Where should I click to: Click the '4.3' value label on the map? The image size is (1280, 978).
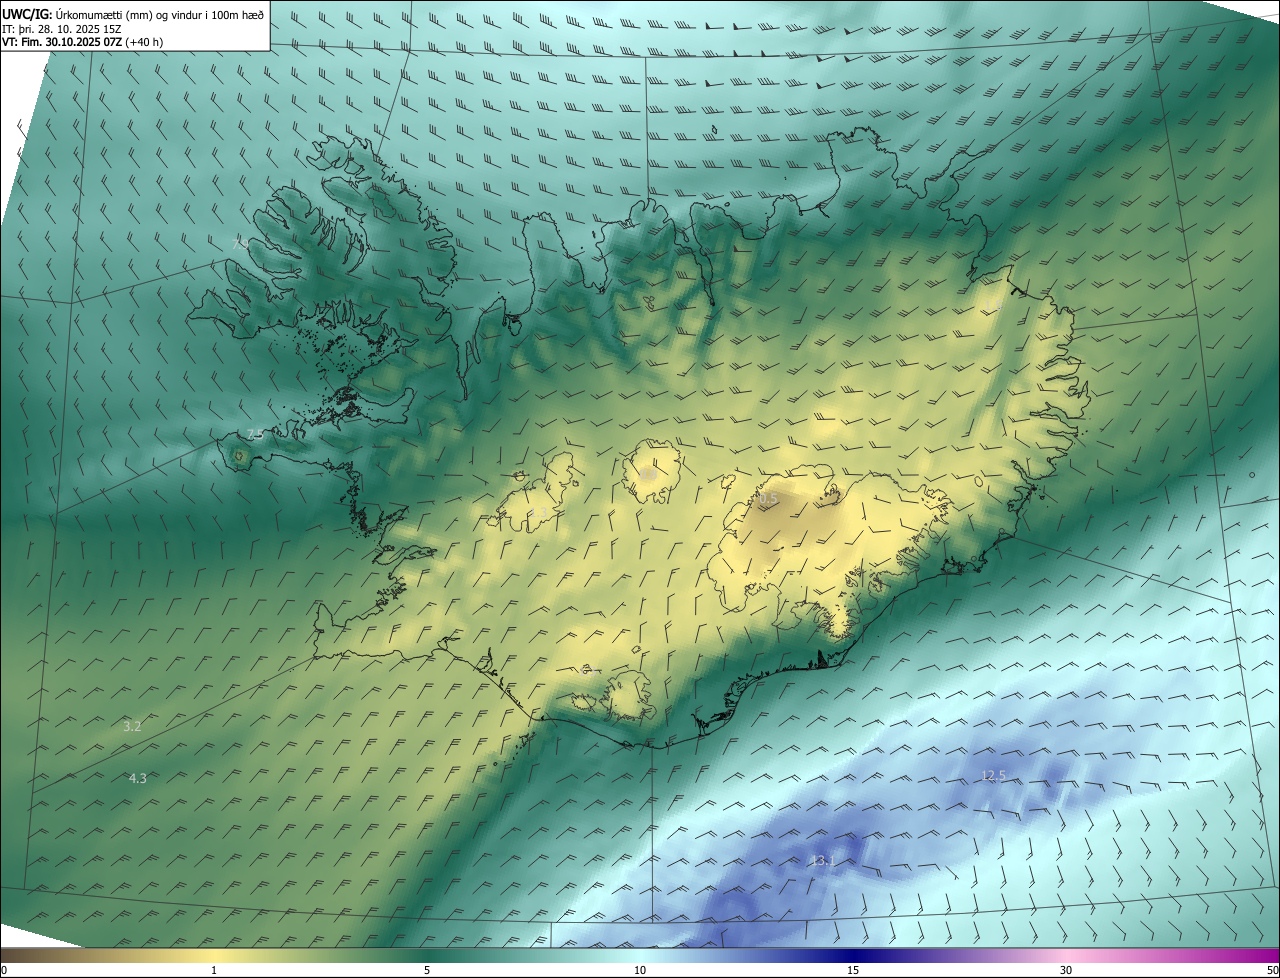(138, 778)
